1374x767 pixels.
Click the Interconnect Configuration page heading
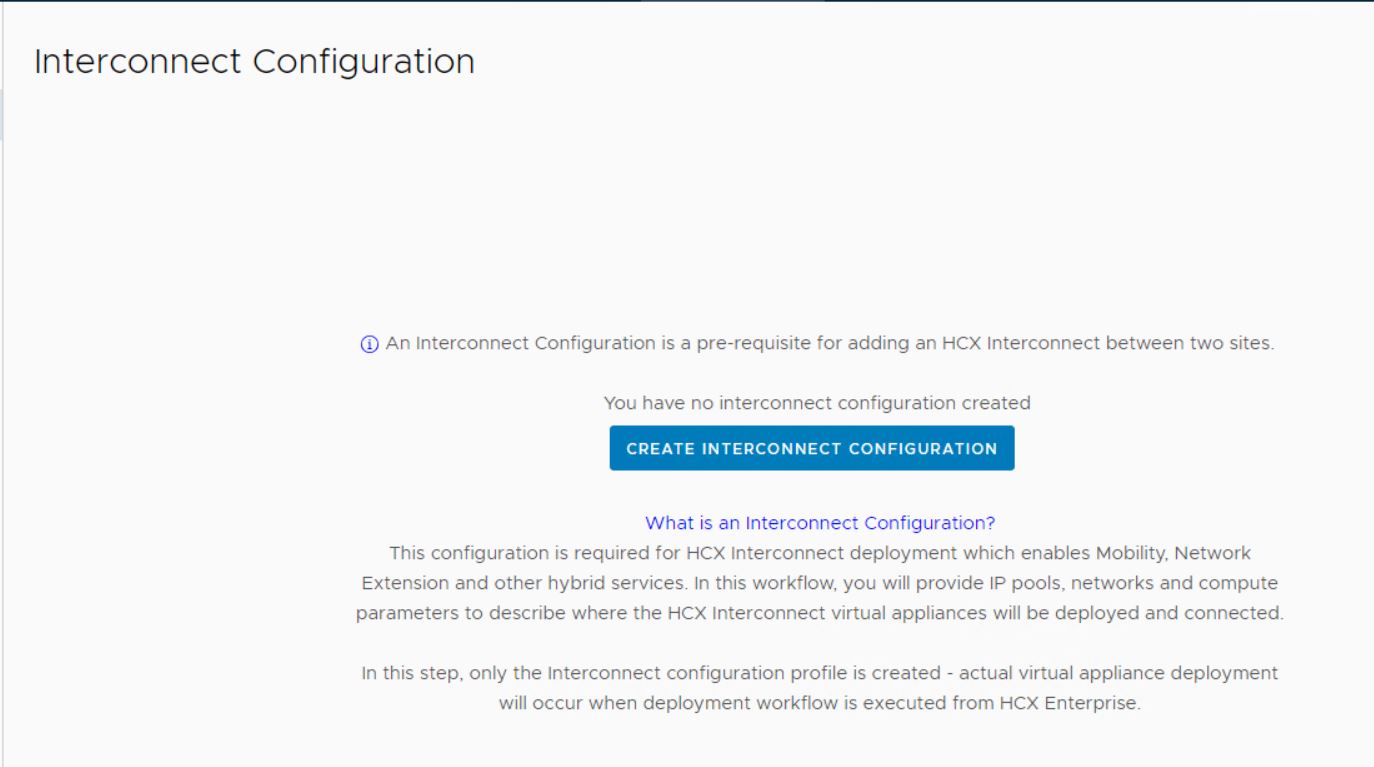click(x=254, y=62)
